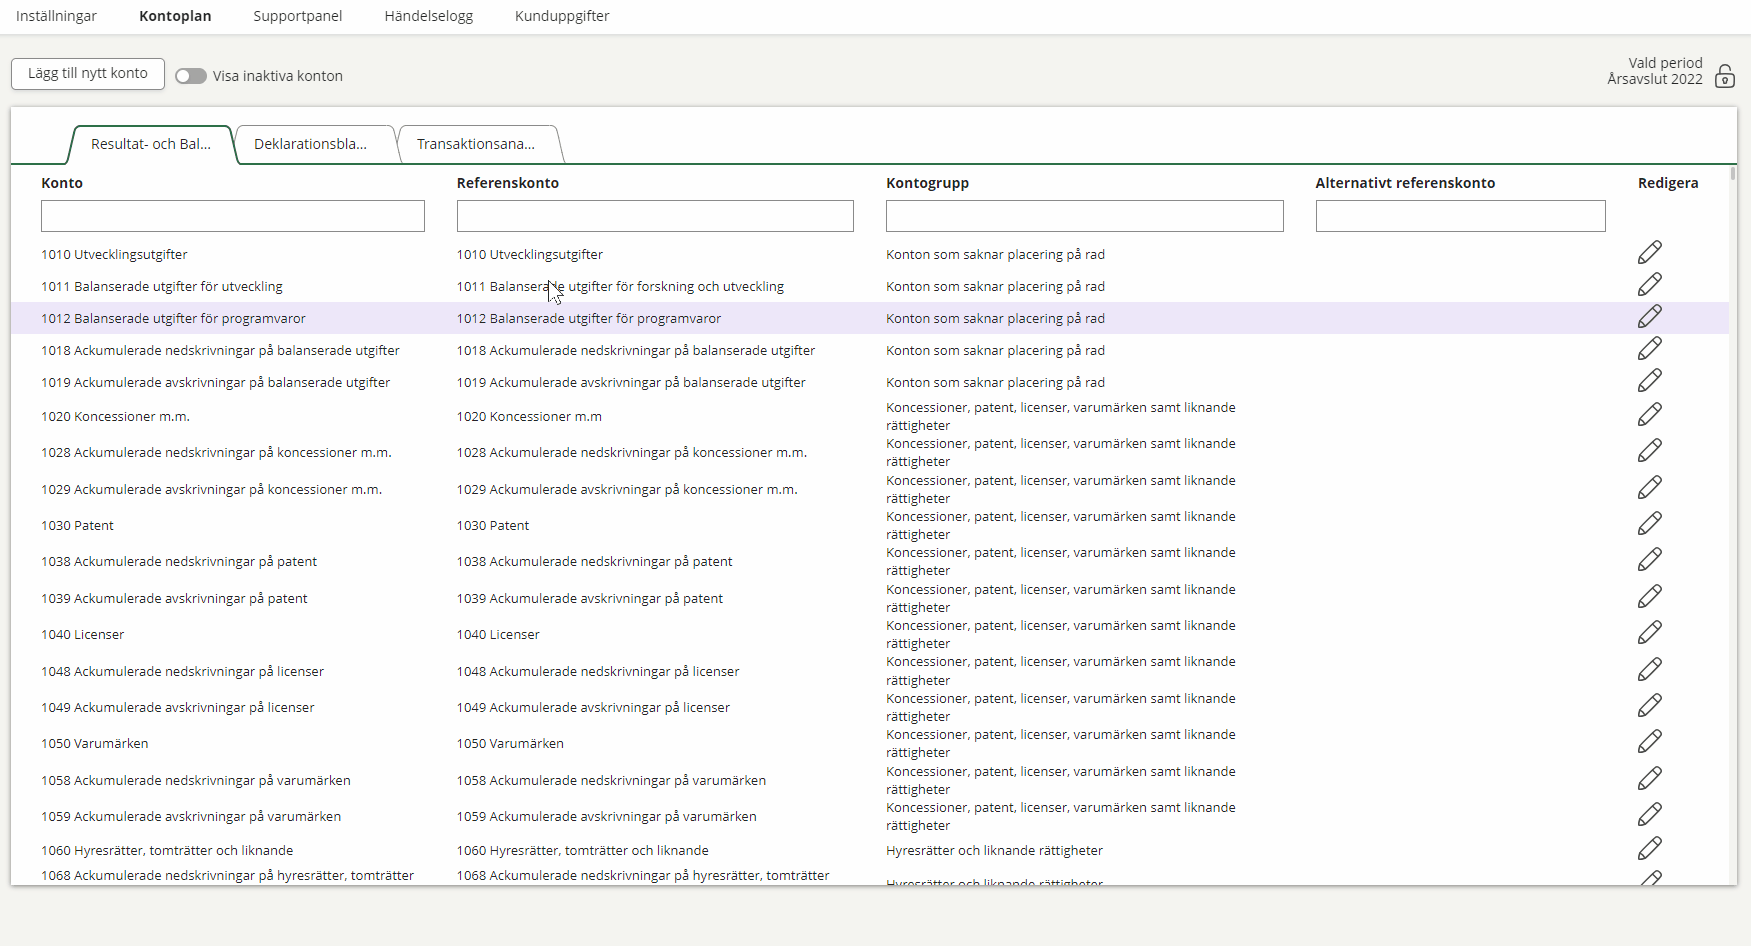Focus the Kontogrupp filter text box
Image resolution: width=1751 pixels, height=946 pixels.
(1084, 216)
